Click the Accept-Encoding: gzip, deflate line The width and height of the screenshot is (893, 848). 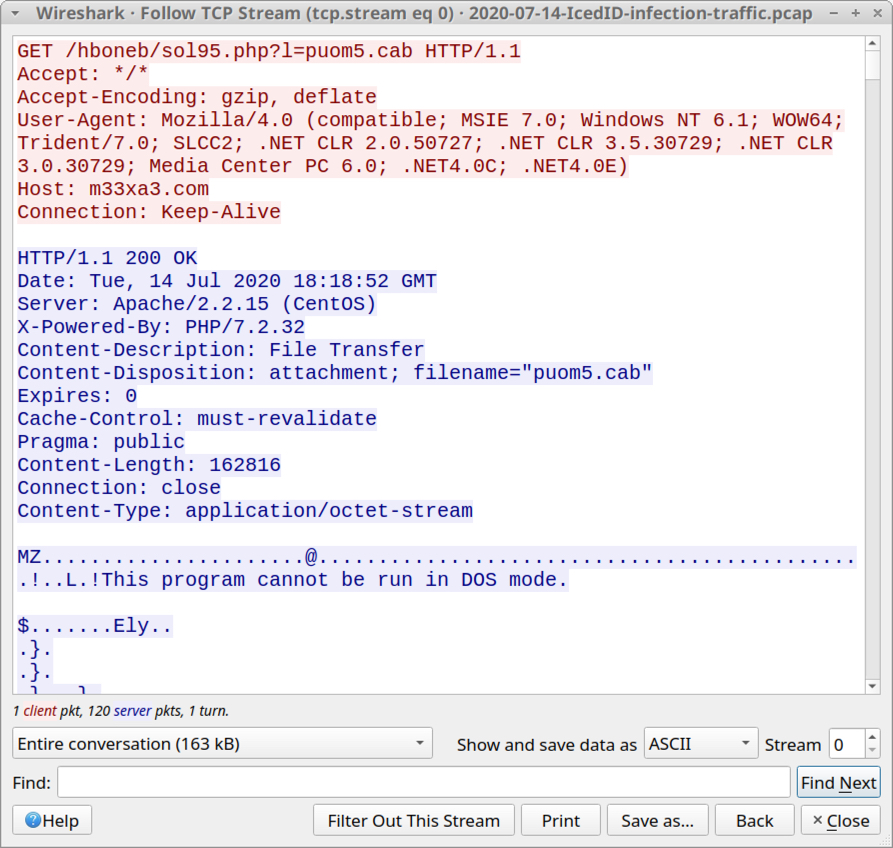click(196, 97)
